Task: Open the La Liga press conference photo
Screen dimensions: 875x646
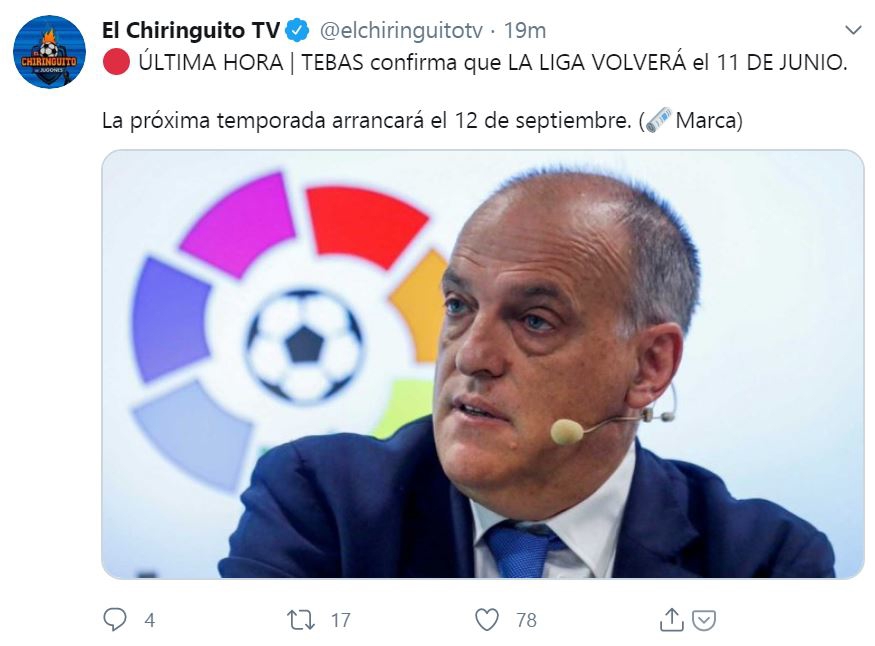Action: pyautogui.click(x=483, y=364)
